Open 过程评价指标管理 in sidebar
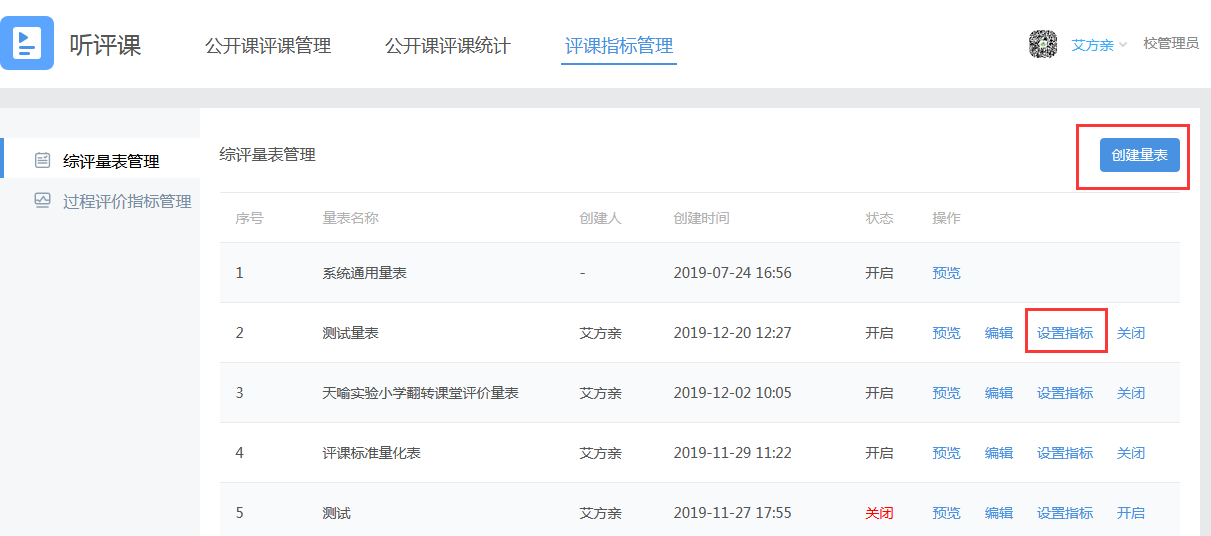Screen dimensions: 1211x536 coord(126,201)
